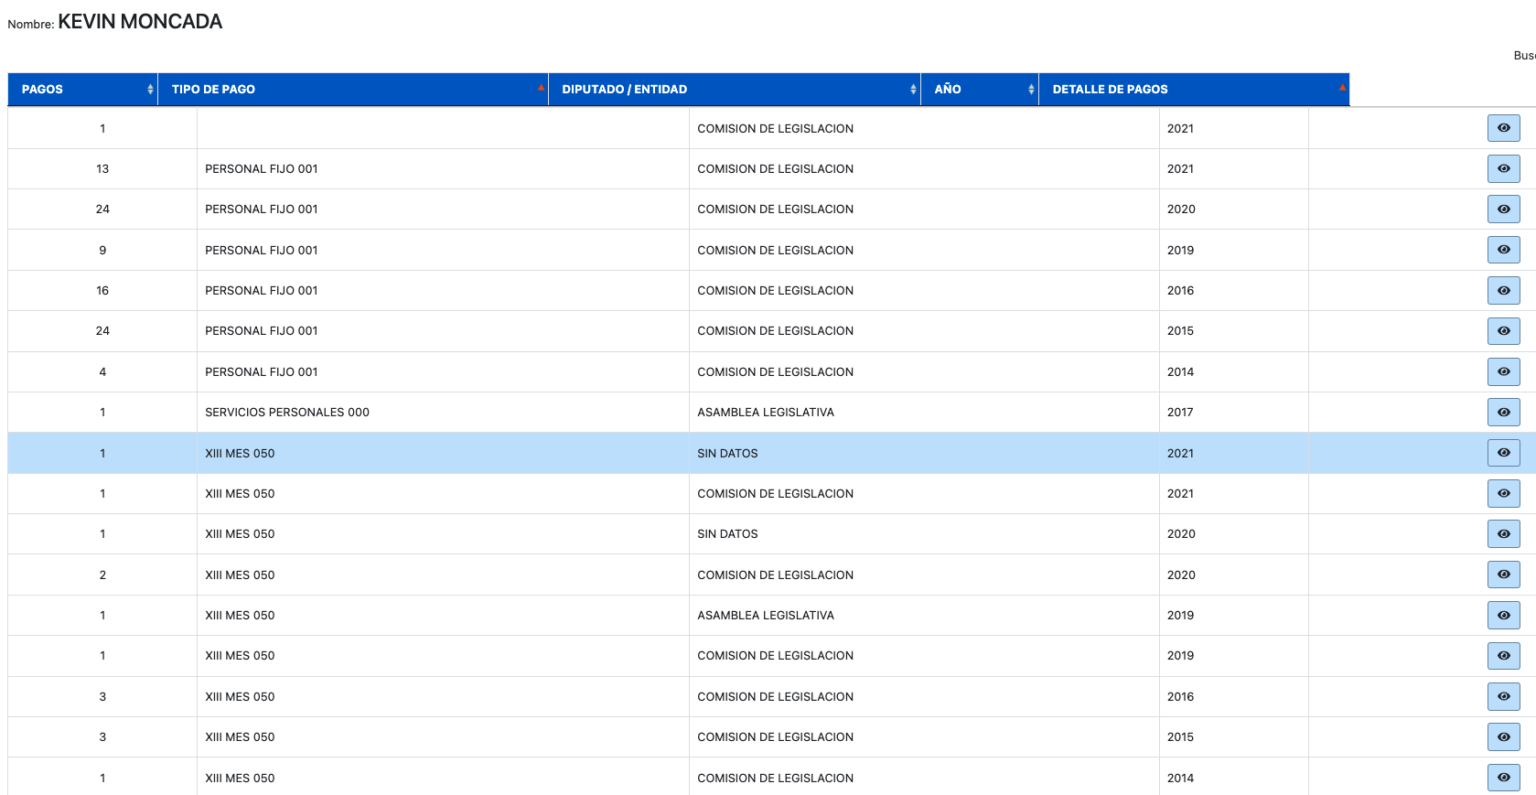View PERSONAL FIJO 001 2015 payment details
The width and height of the screenshot is (1536, 795).
coord(1503,331)
